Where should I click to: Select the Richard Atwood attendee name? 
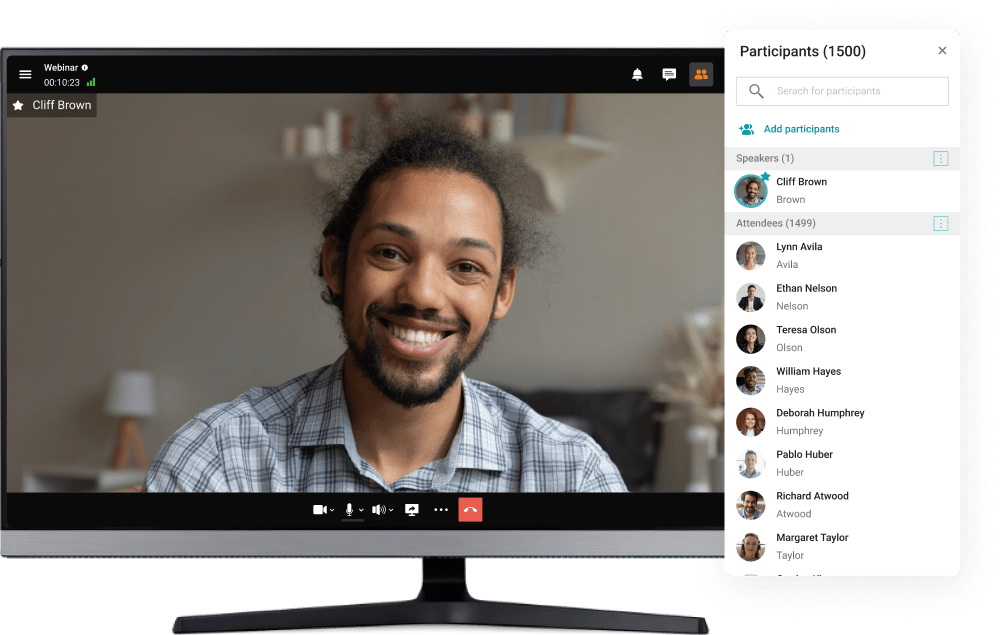tap(812, 496)
